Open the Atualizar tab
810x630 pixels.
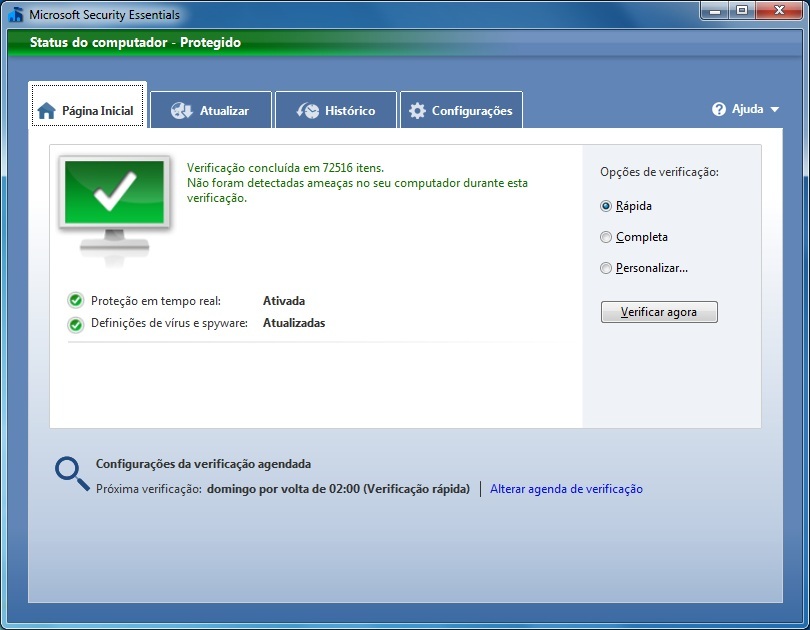click(211, 110)
